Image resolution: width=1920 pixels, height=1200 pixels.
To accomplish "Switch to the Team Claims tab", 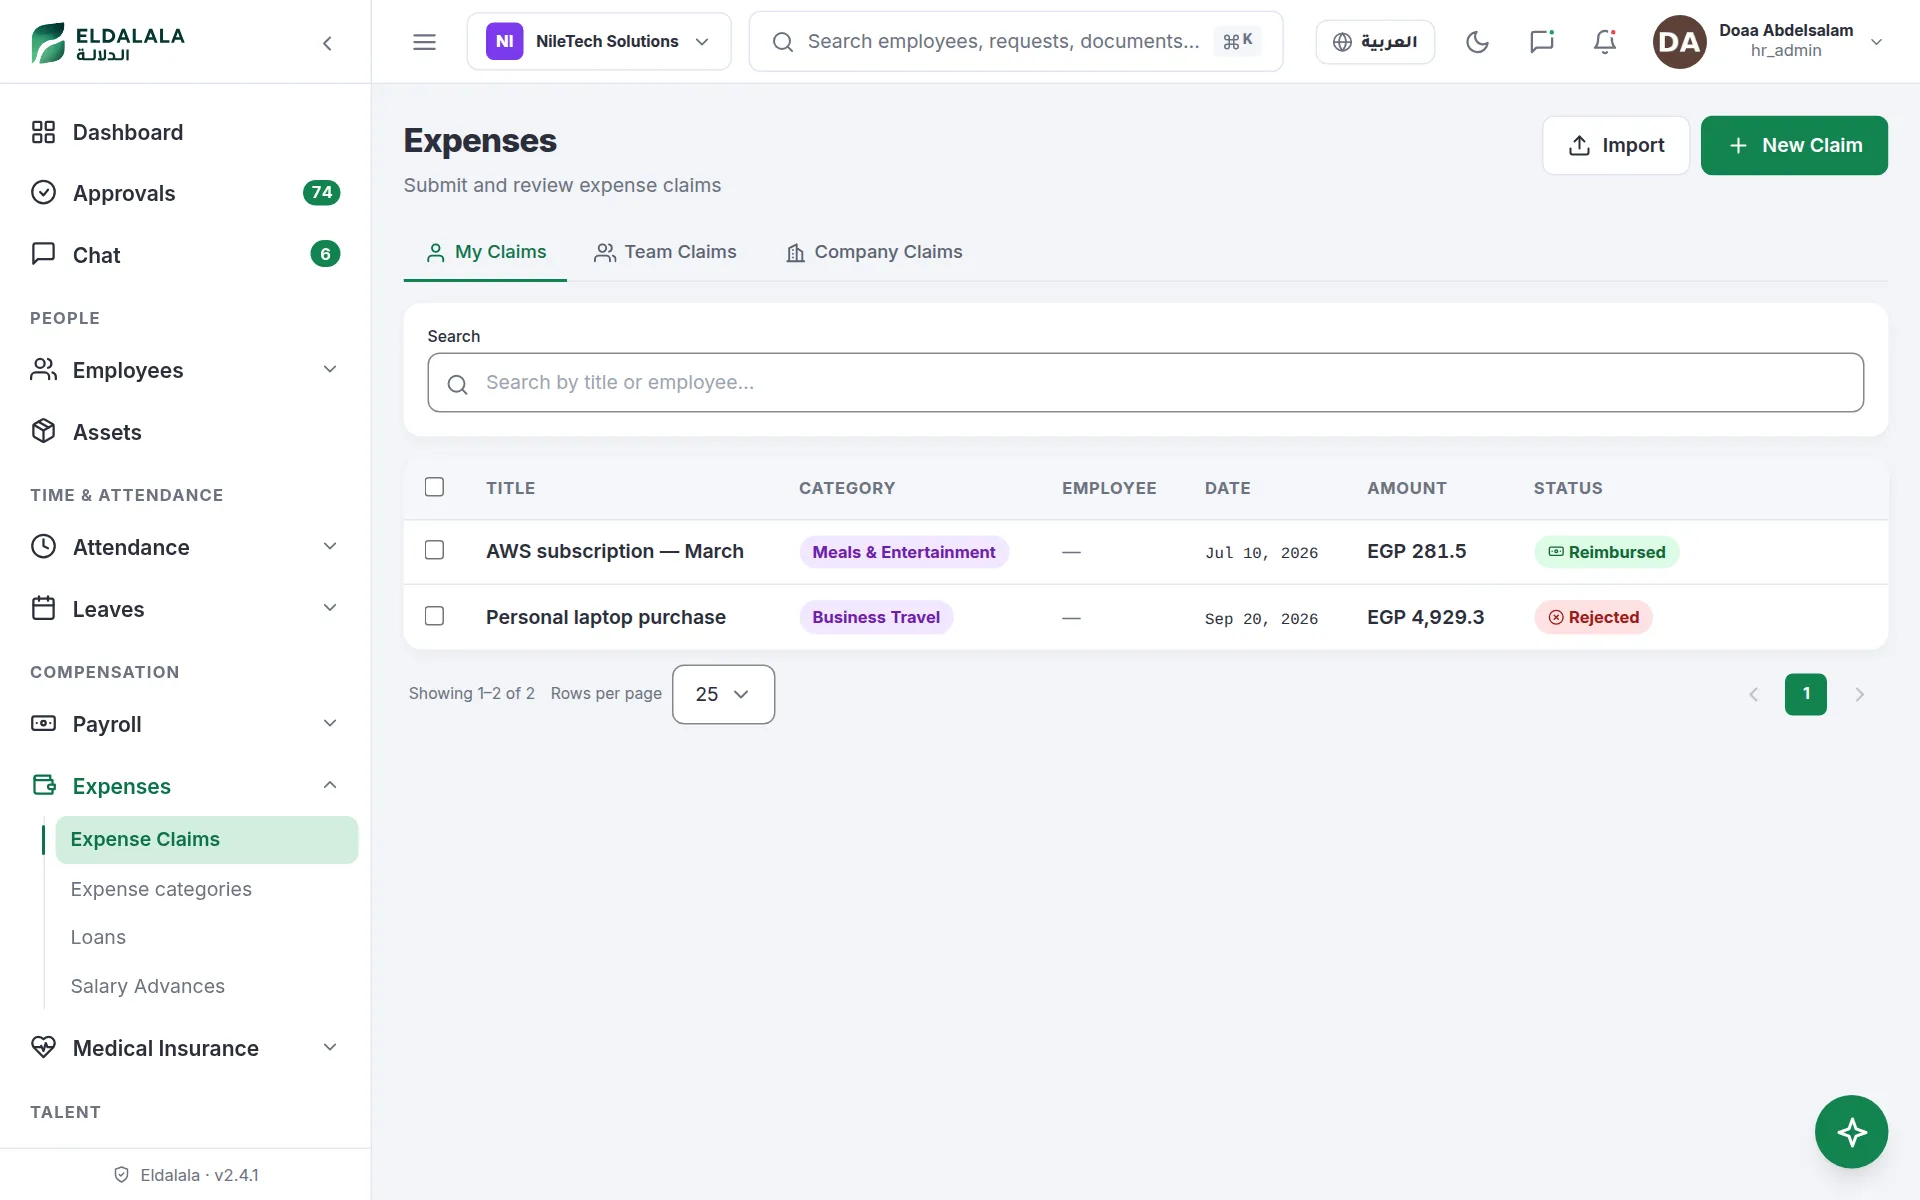I will pyautogui.click(x=665, y=252).
